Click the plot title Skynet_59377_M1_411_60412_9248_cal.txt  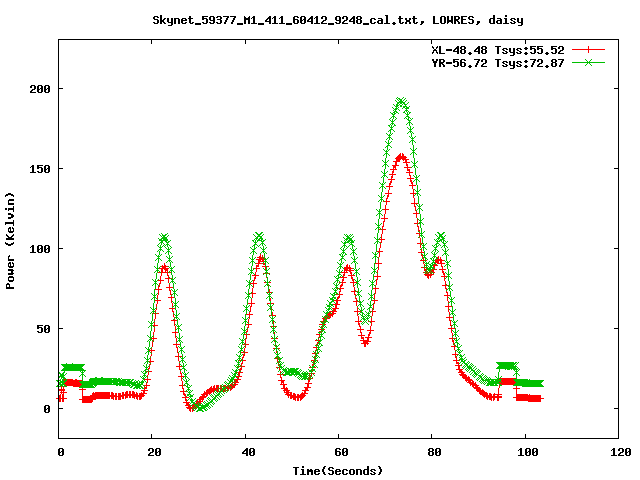(x=285, y=20)
